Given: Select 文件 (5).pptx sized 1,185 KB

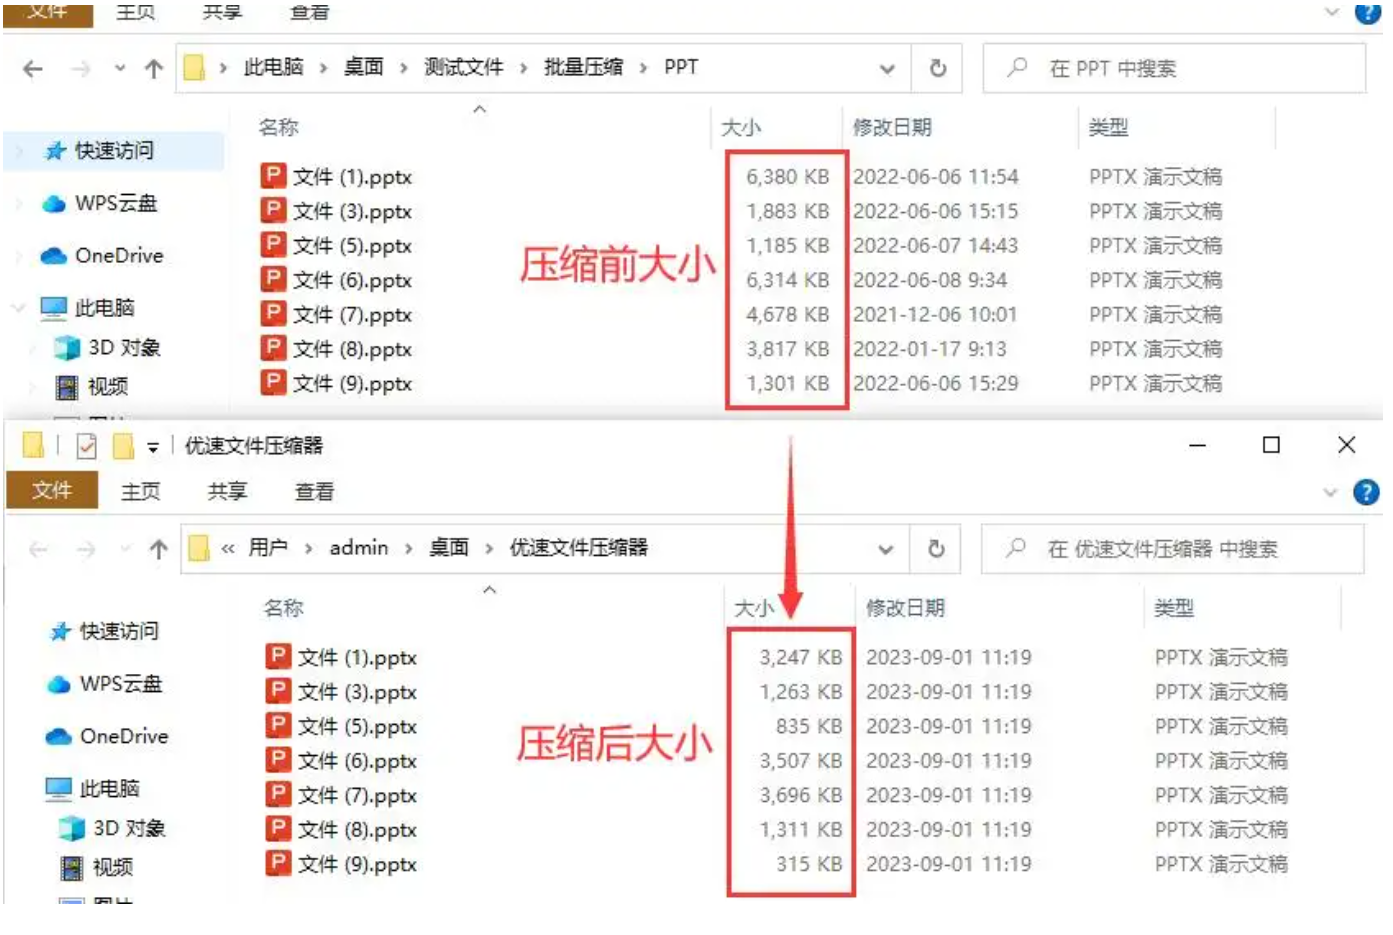Looking at the screenshot, I should [x=336, y=246].
